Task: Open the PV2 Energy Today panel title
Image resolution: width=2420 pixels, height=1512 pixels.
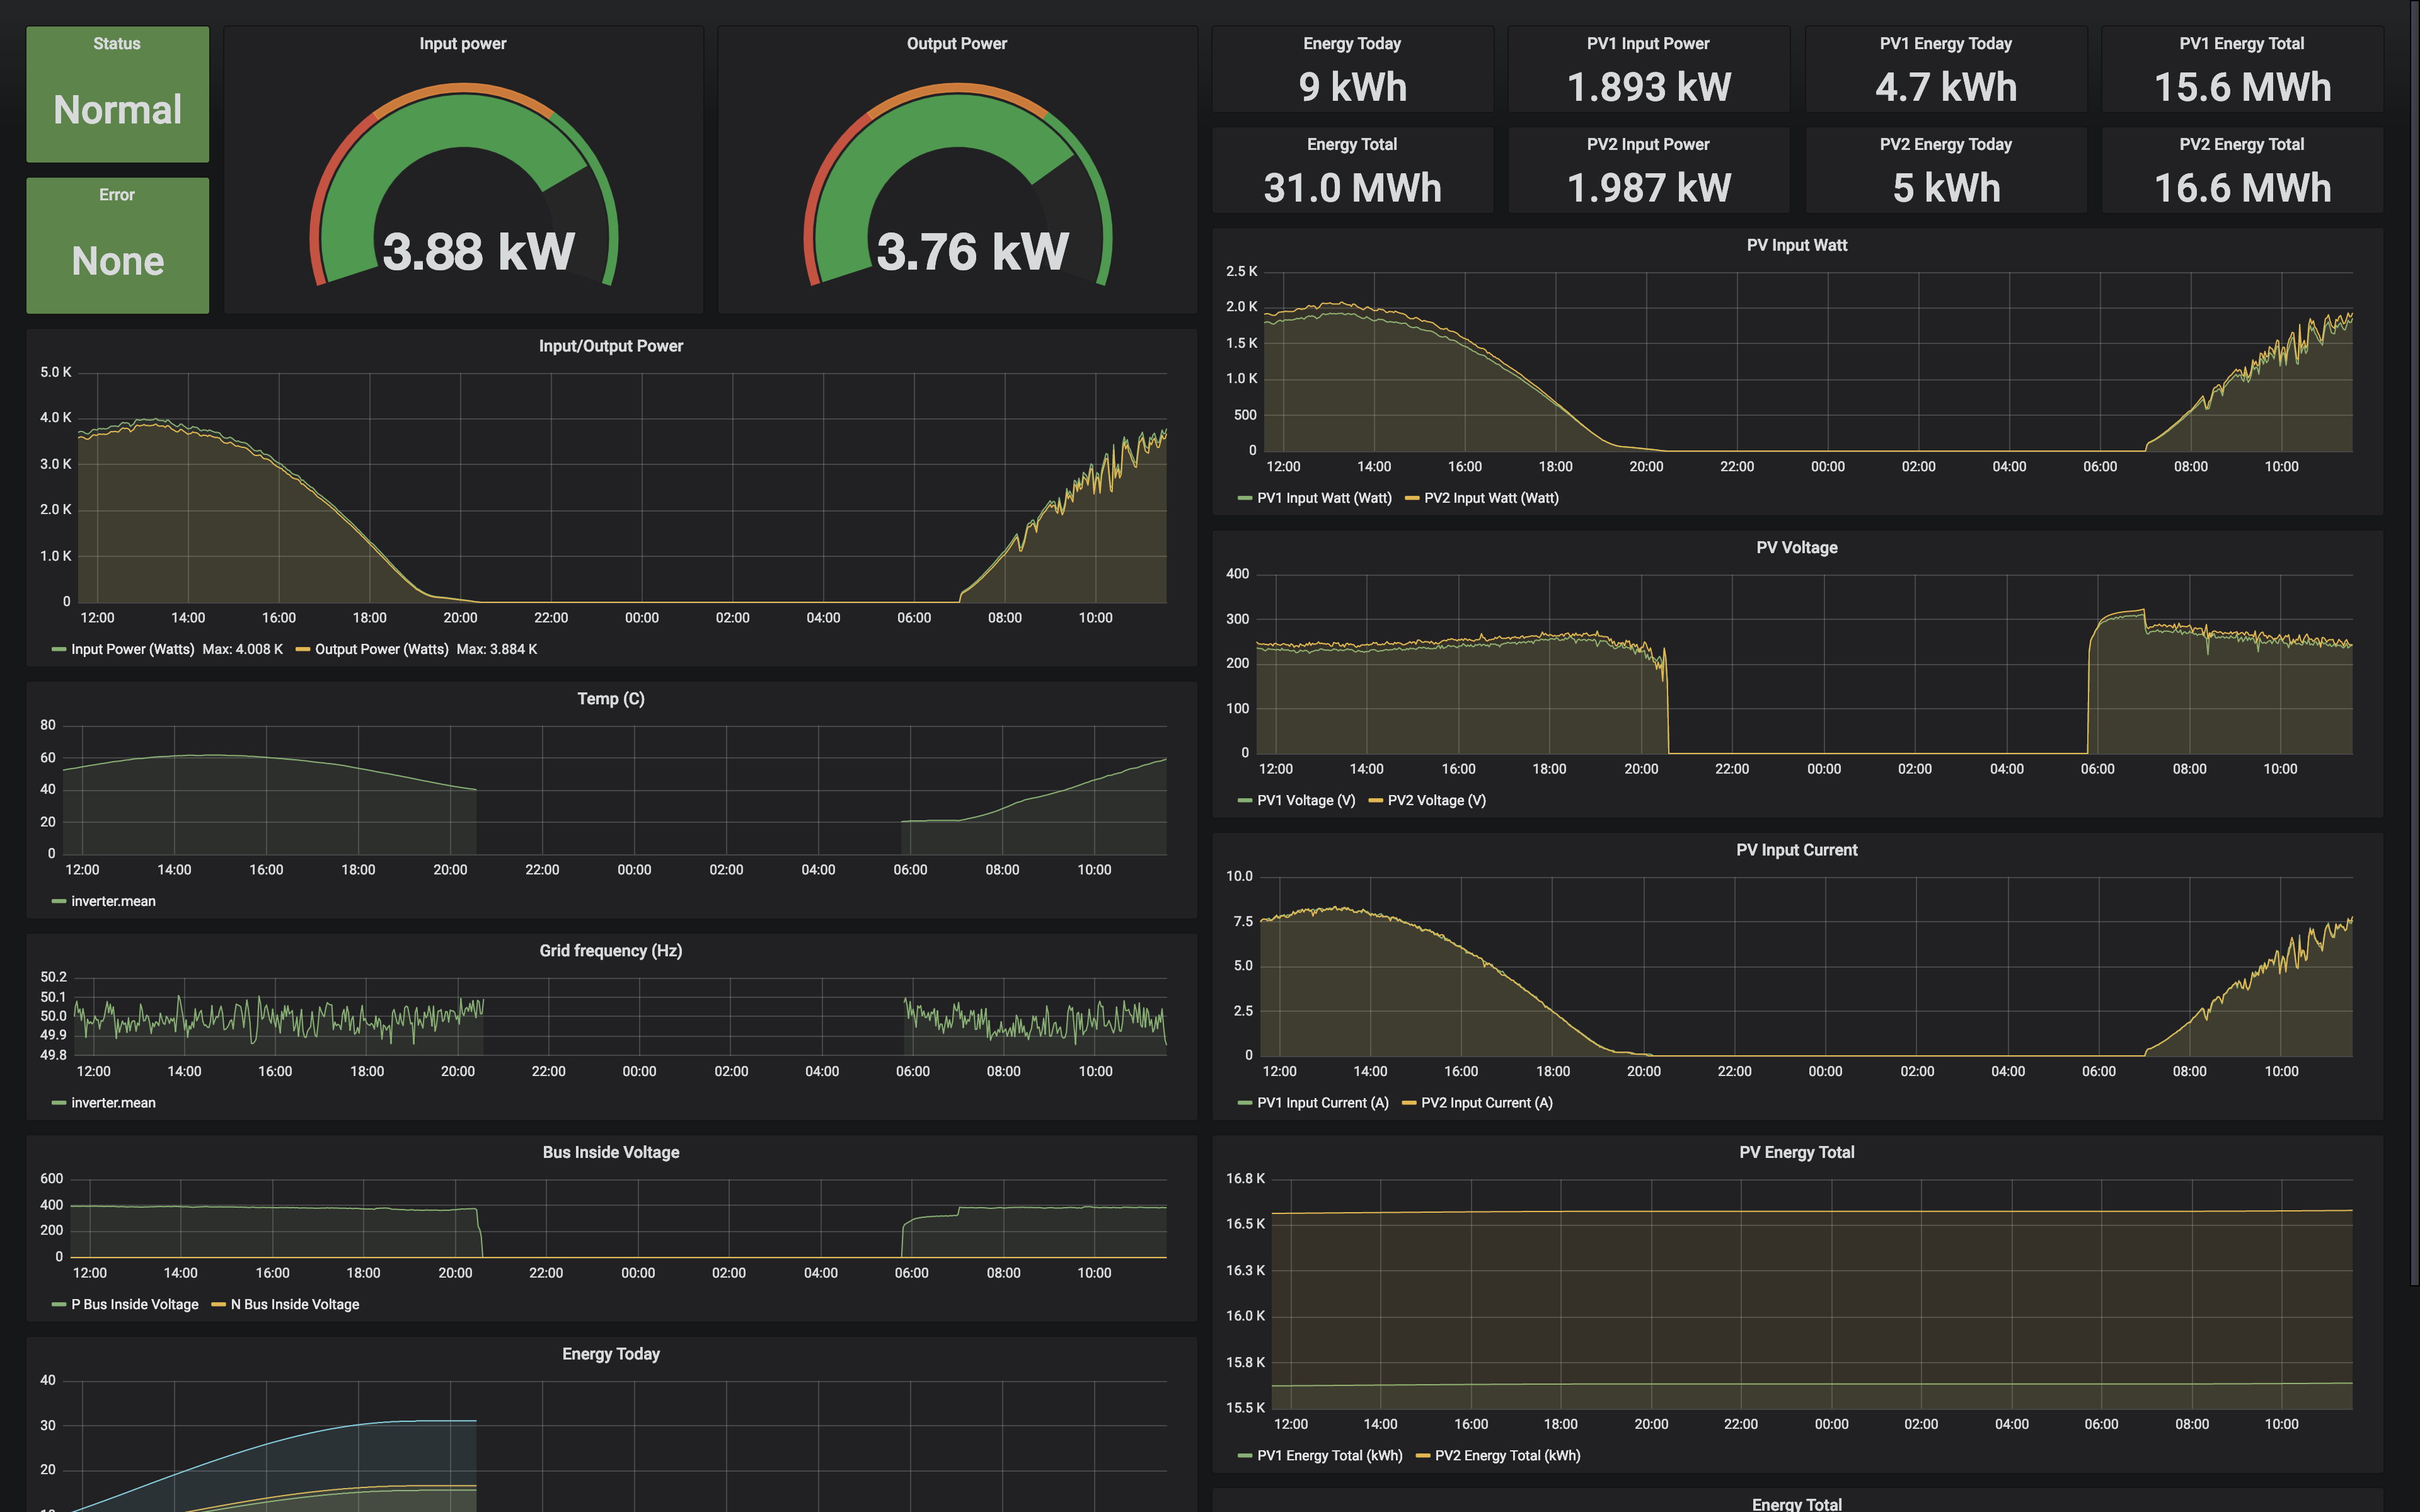Action: [1946, 145]
